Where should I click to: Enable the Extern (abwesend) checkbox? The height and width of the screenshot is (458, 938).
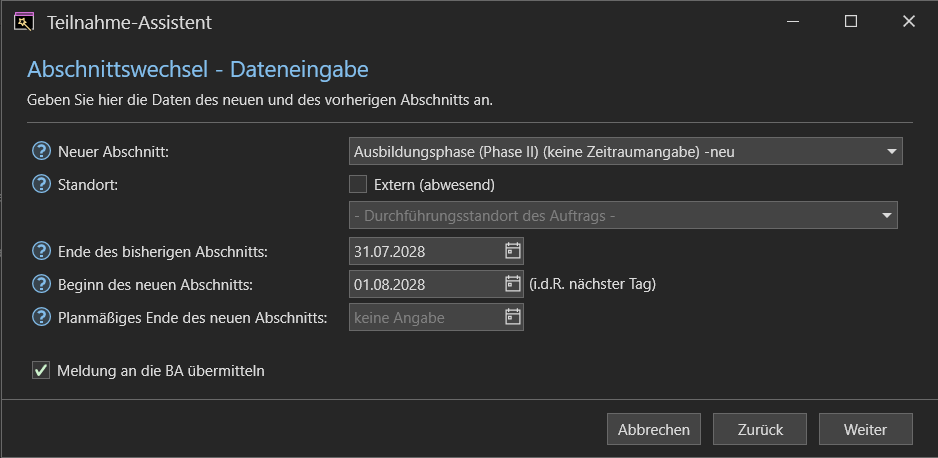coord(358,184)
